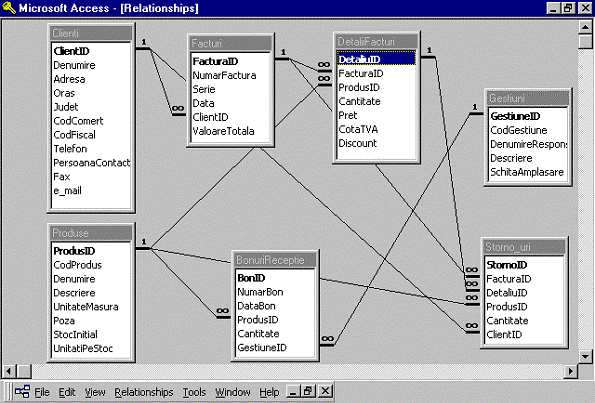The width and height of the screenshot is (595, 403).
Task: Click the vertical scrollbar thumb
Action: click(x=585, y=41)
